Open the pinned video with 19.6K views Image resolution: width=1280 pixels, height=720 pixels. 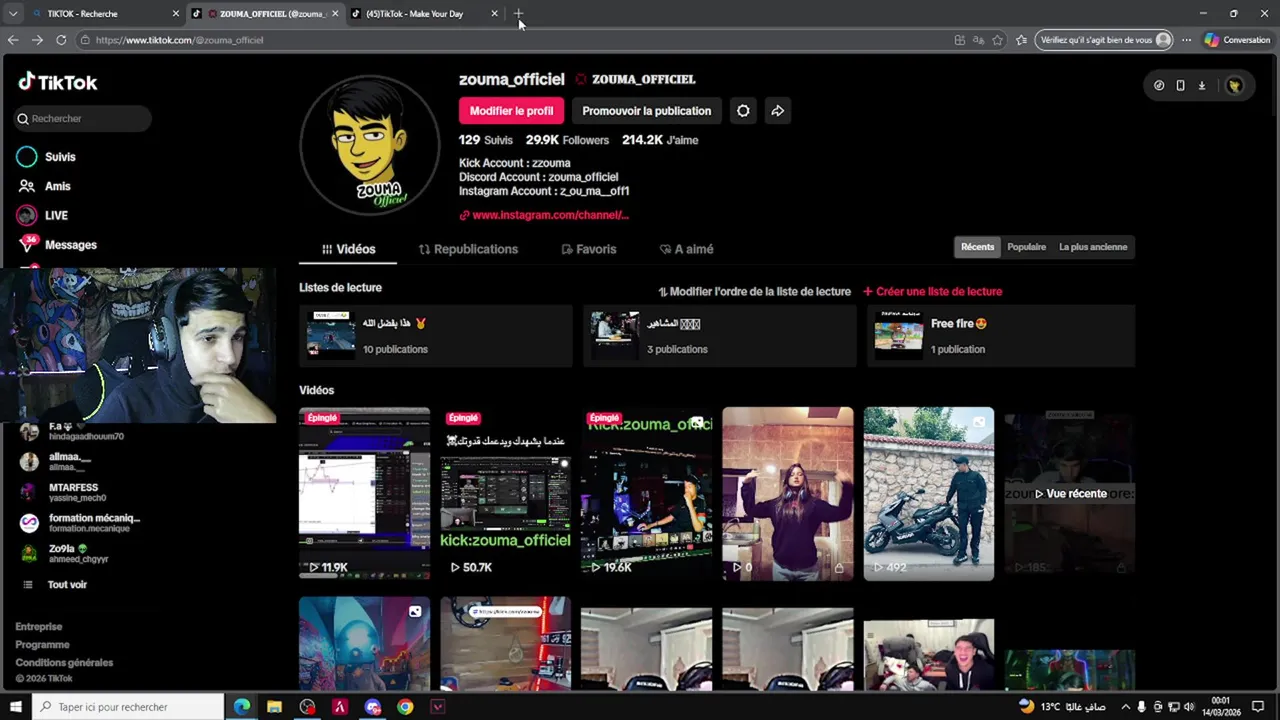point(646,493)
